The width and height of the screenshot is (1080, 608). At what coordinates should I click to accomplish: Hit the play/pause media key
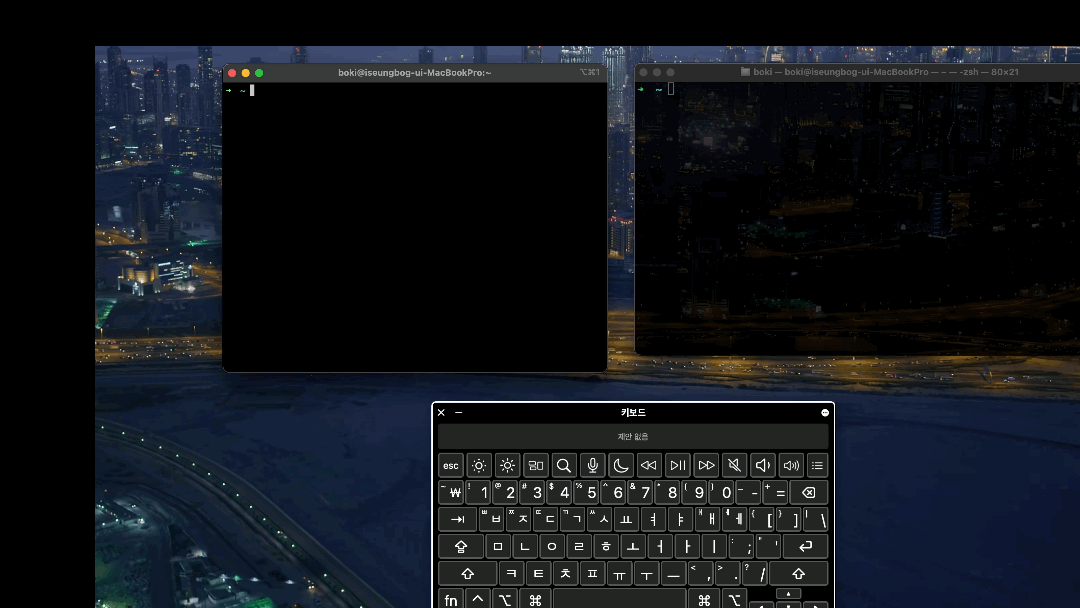click(678, 465)
